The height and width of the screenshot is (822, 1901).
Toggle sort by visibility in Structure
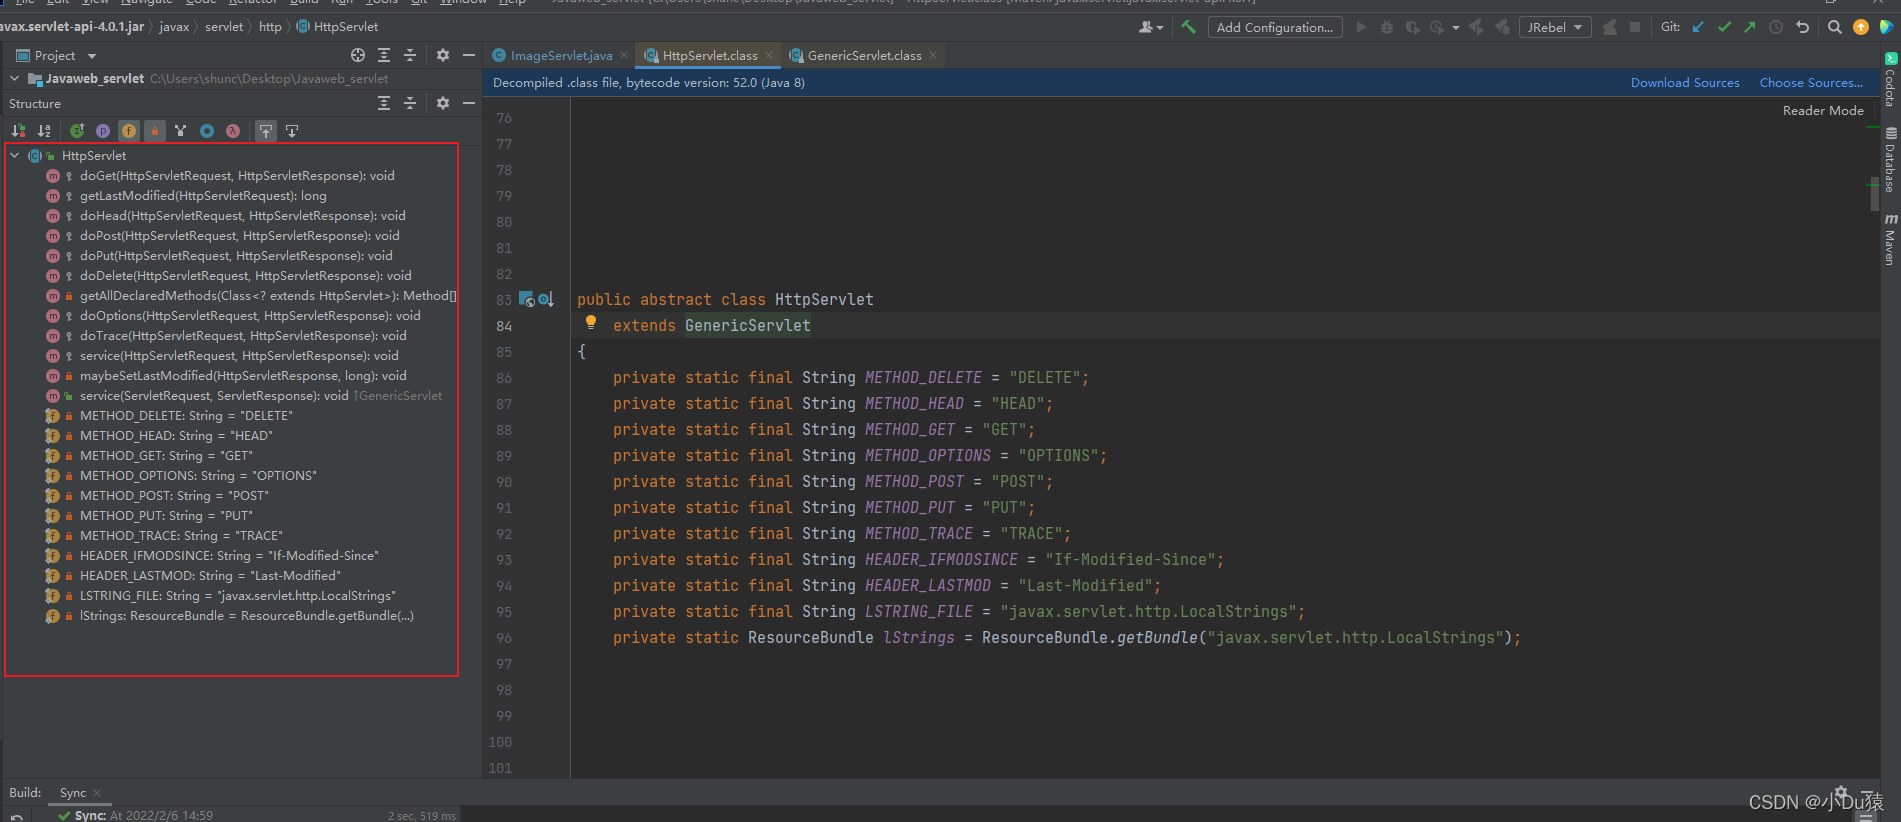(x=18, y=130)
